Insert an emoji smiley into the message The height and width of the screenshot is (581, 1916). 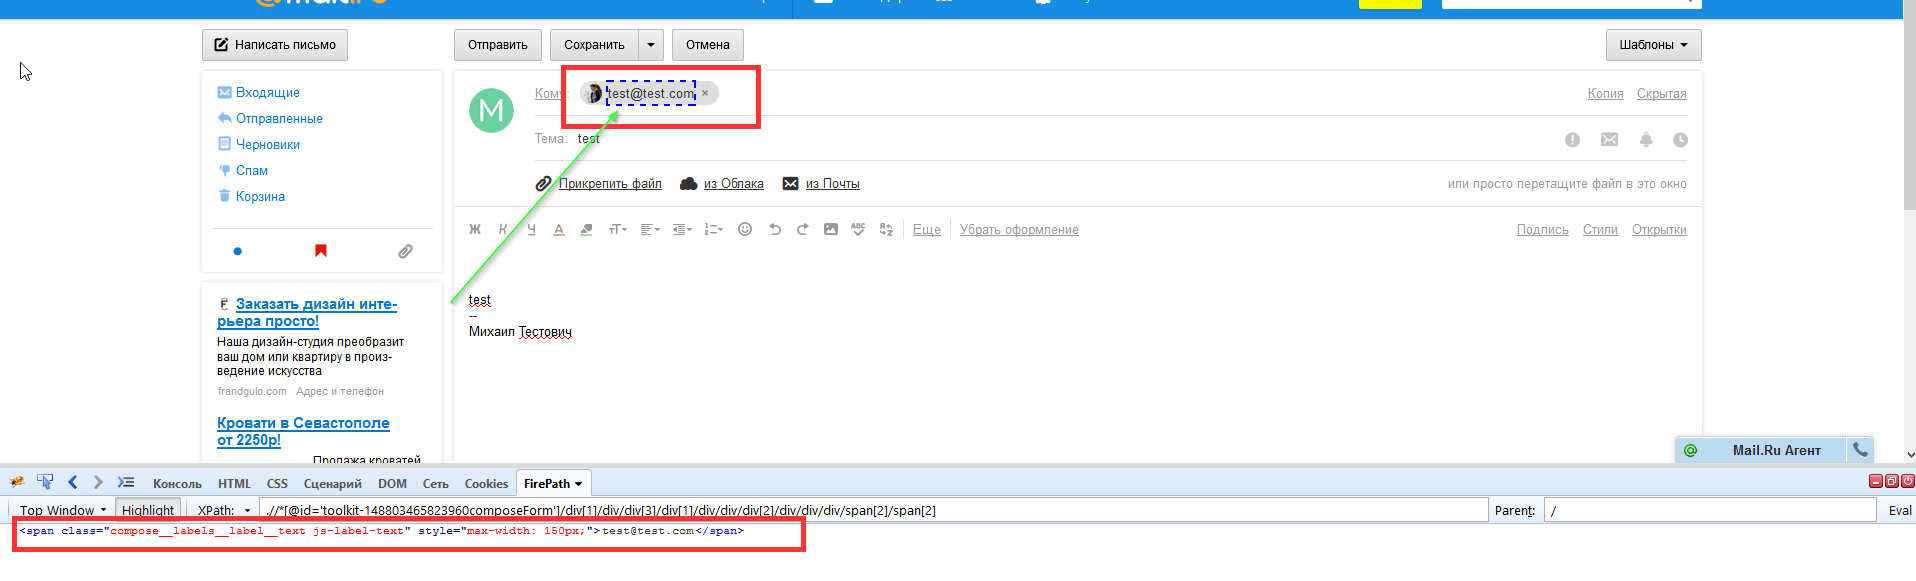(745, 230)
